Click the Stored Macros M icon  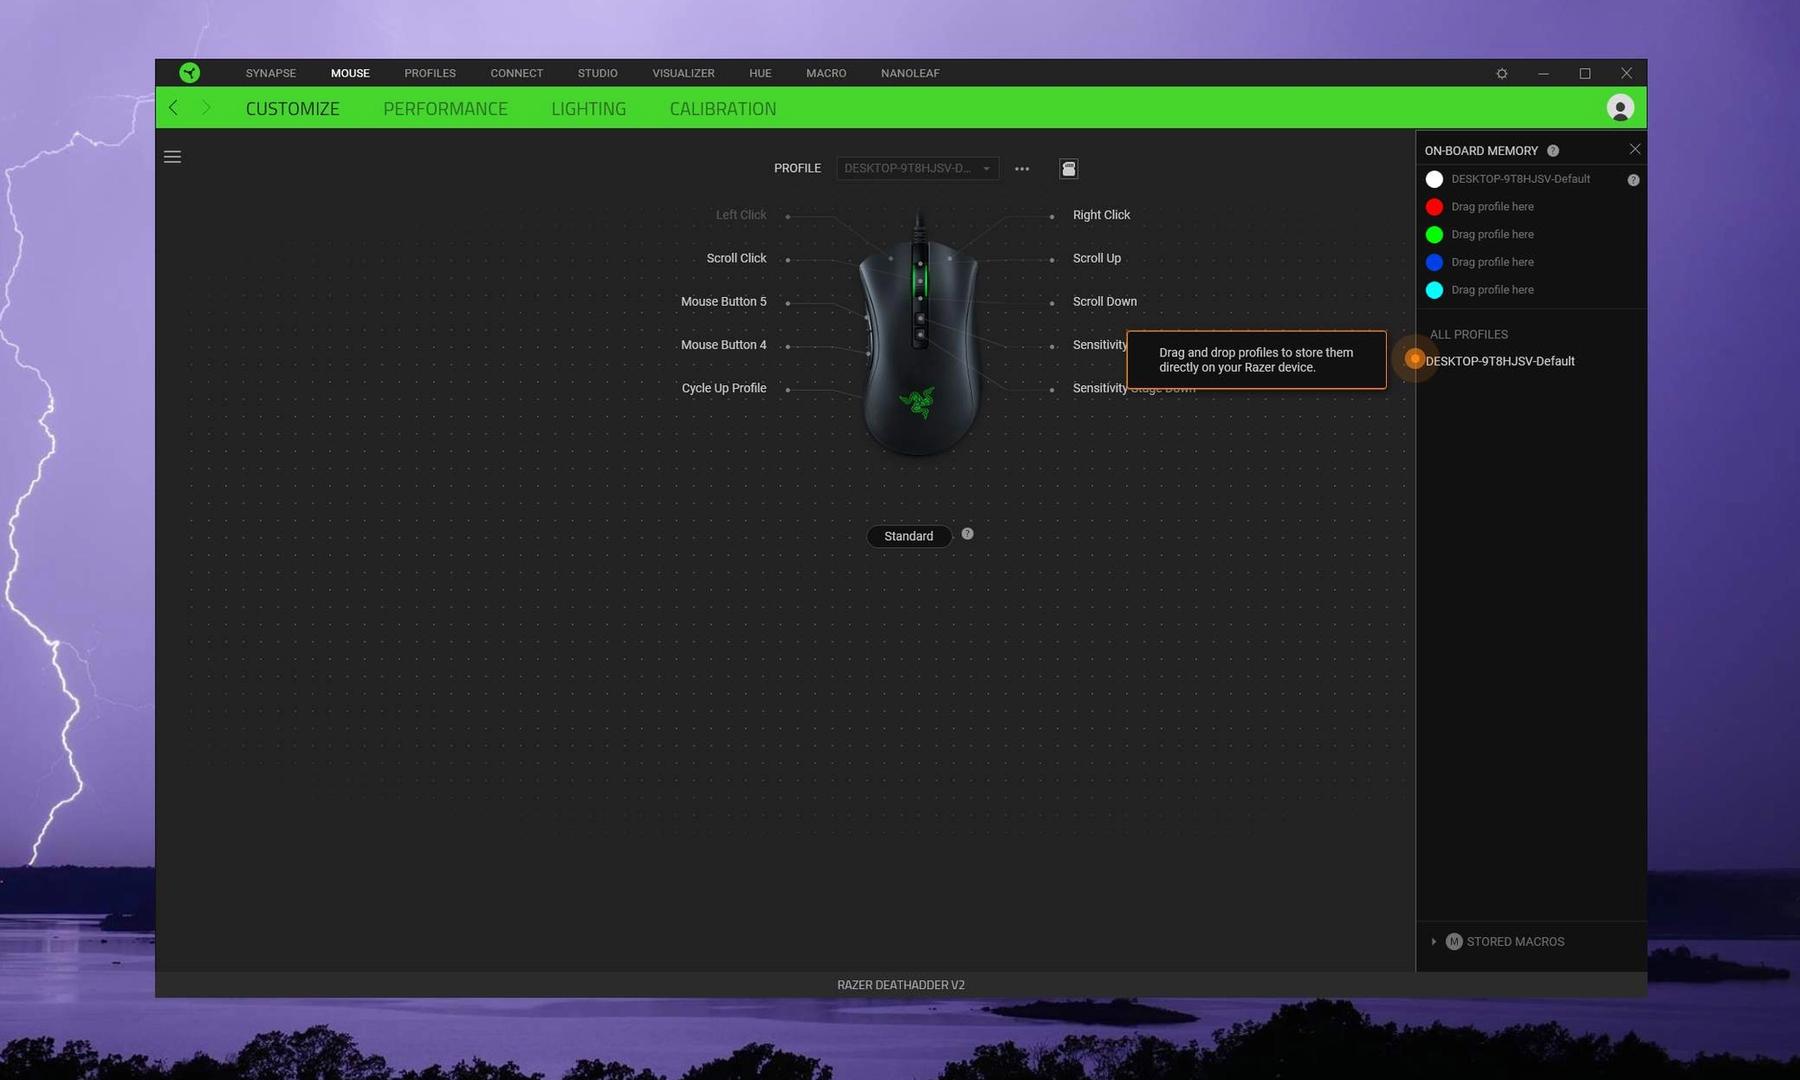coord(1454,941)
